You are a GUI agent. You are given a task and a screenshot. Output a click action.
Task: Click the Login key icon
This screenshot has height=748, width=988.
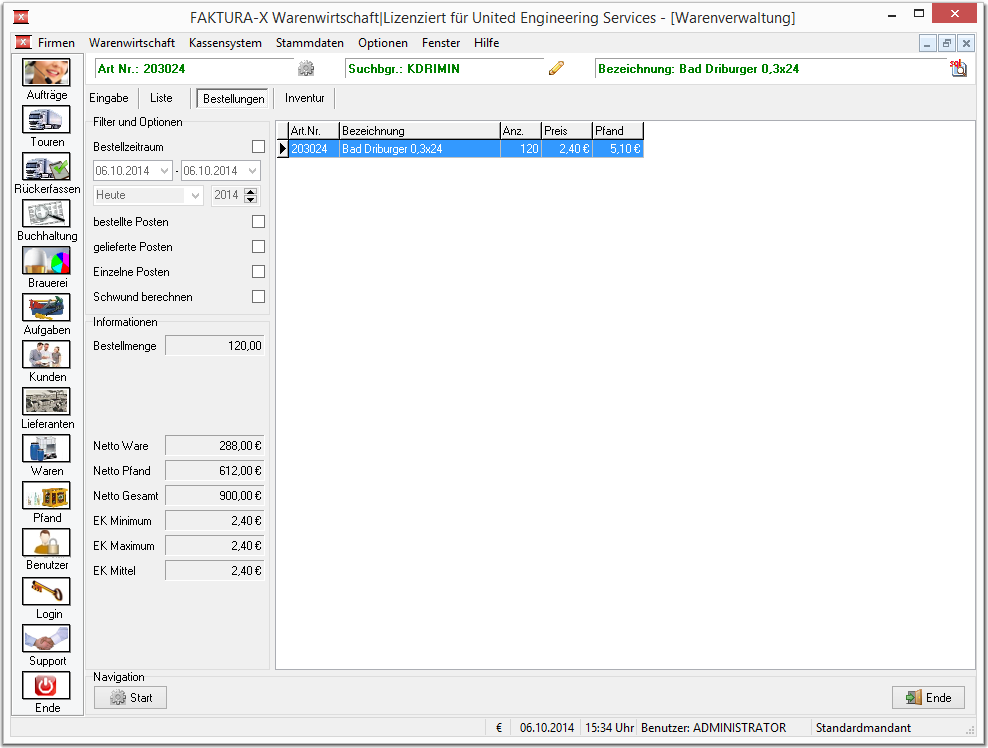click(46, 591)
